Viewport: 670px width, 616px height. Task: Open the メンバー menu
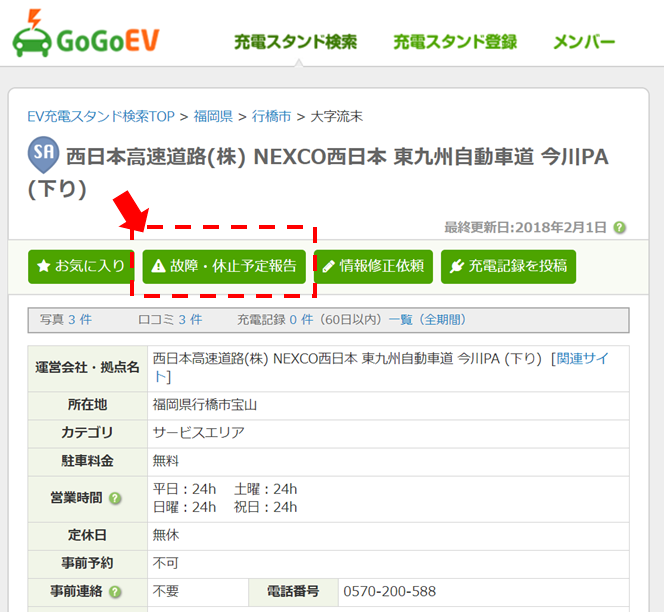pos(584,42)
